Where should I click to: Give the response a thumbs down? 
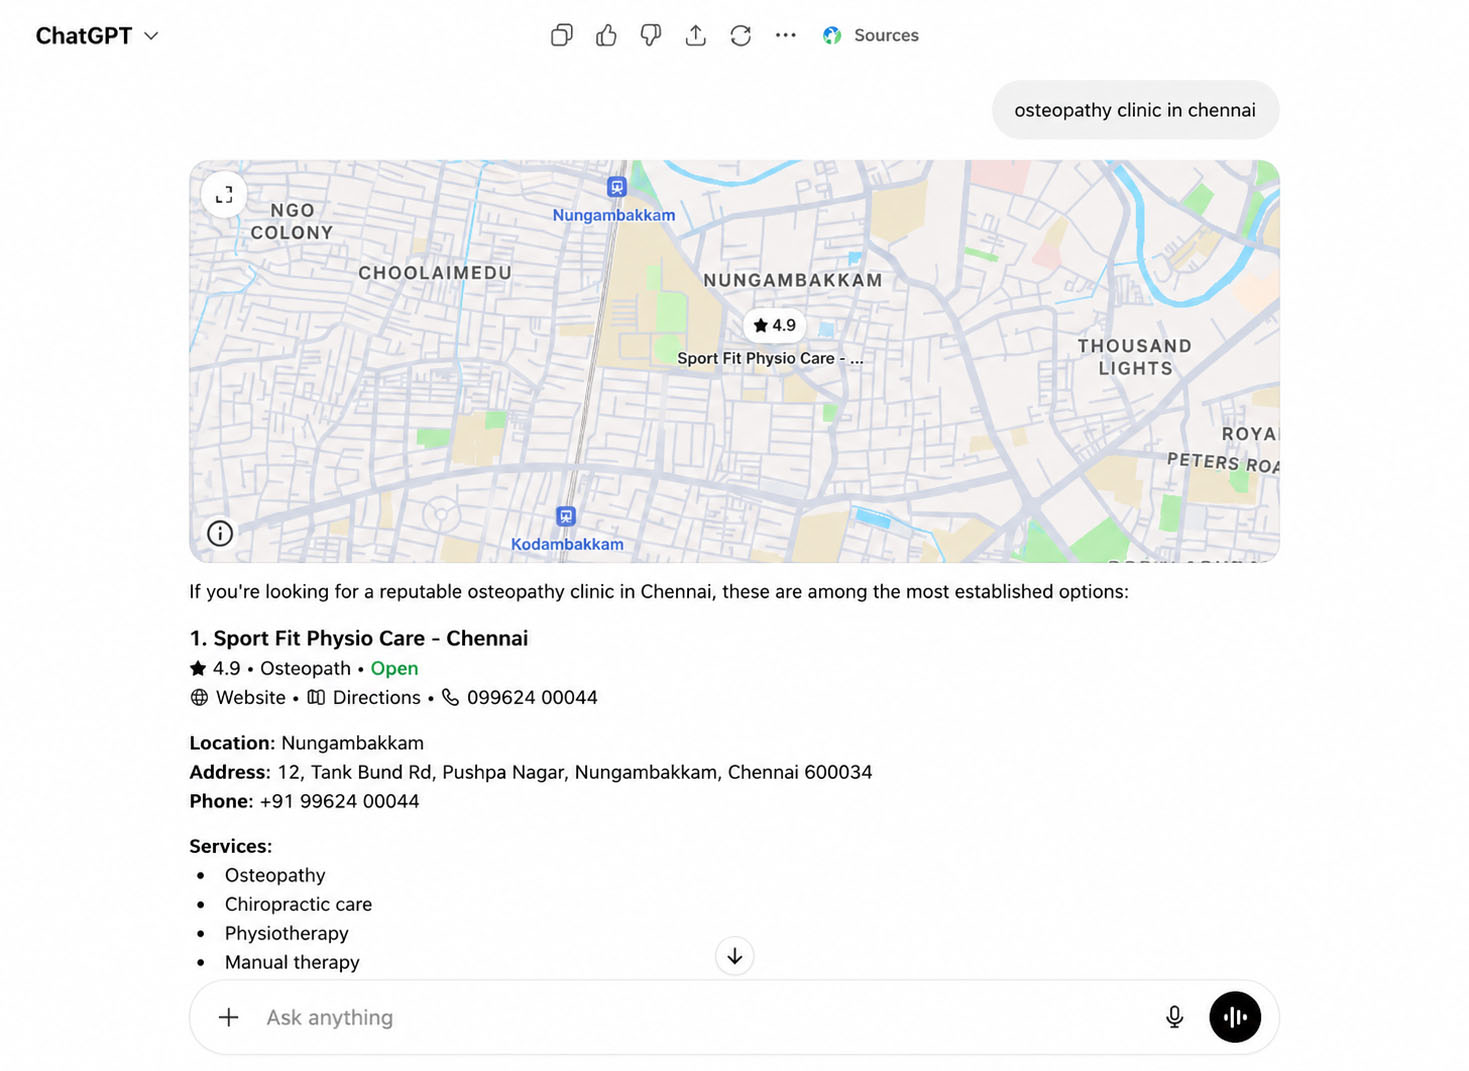click(651, 36)
